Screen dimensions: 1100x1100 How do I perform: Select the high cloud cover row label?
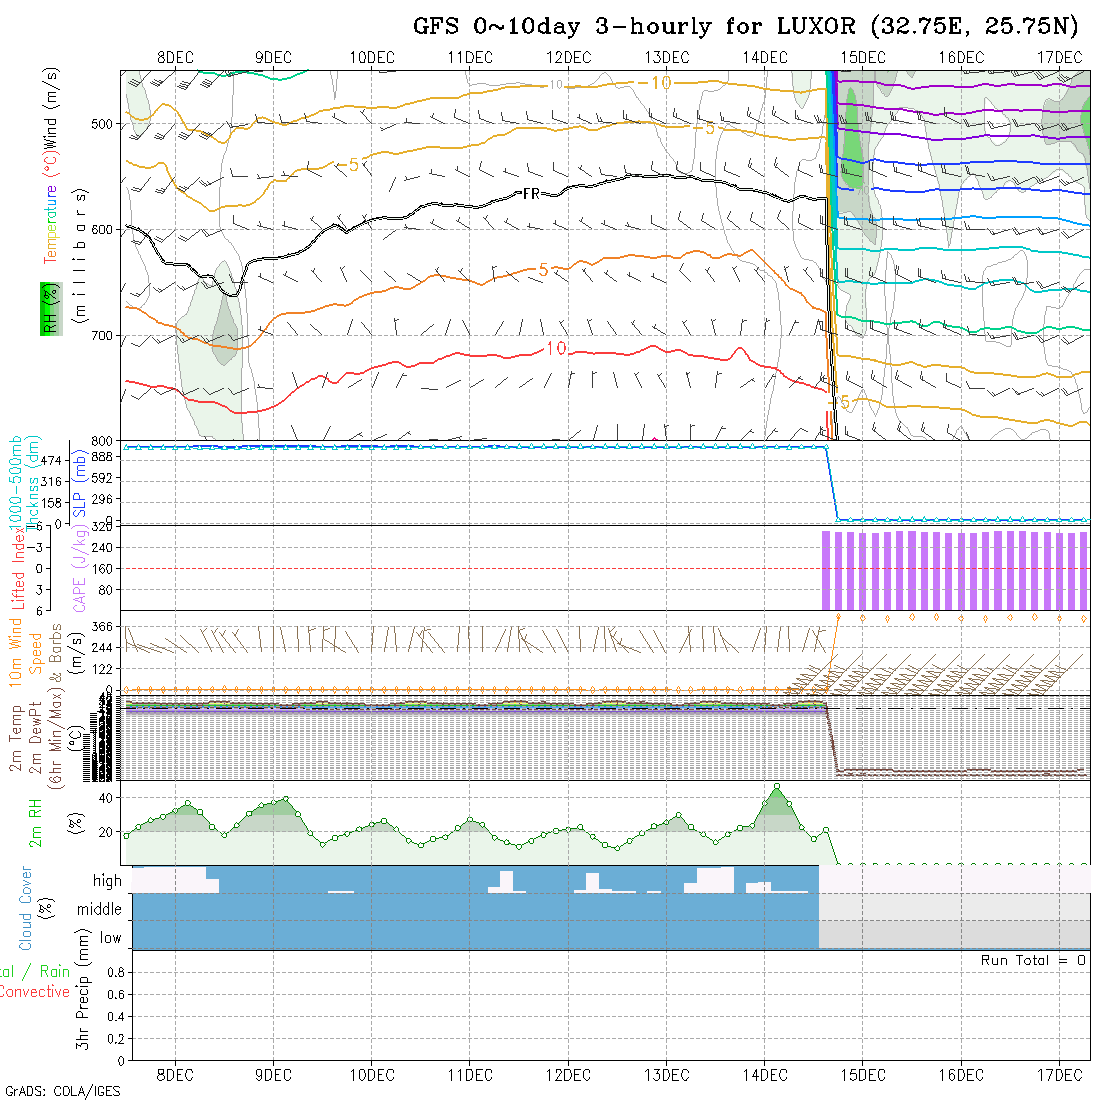point(107,881)
